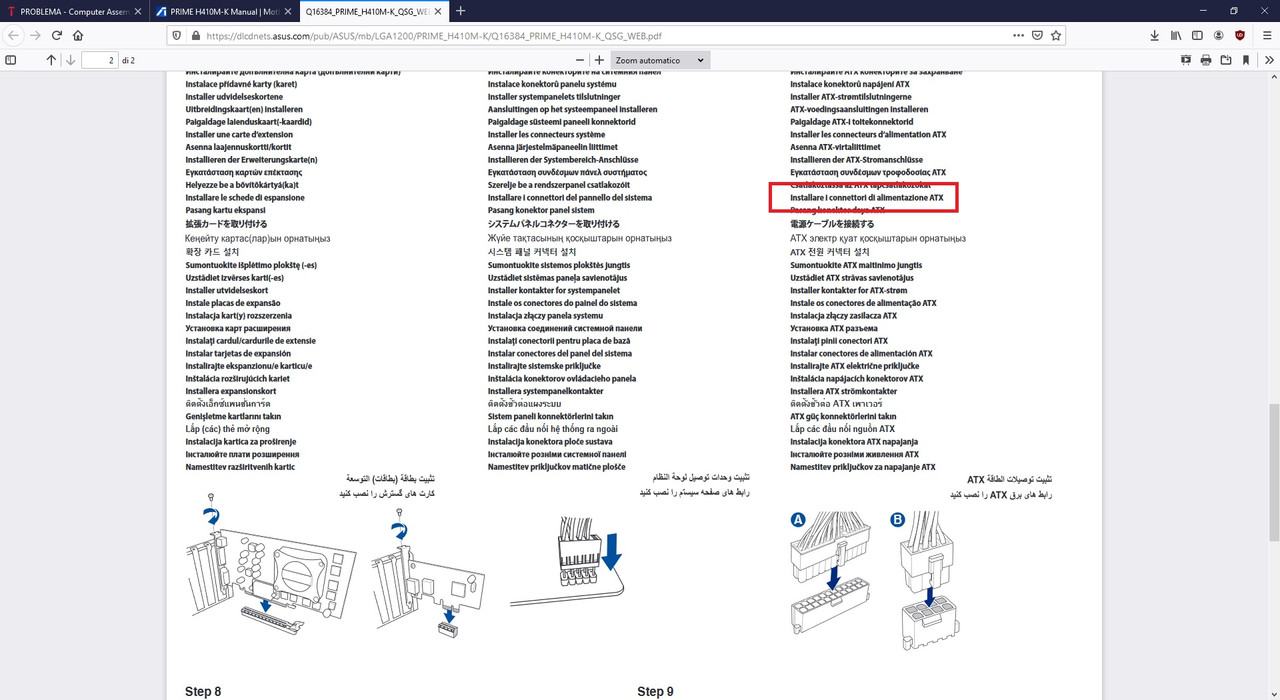1280x700 pixels.
Task: Click 'Step 8' heading
Action: (203, 691)
